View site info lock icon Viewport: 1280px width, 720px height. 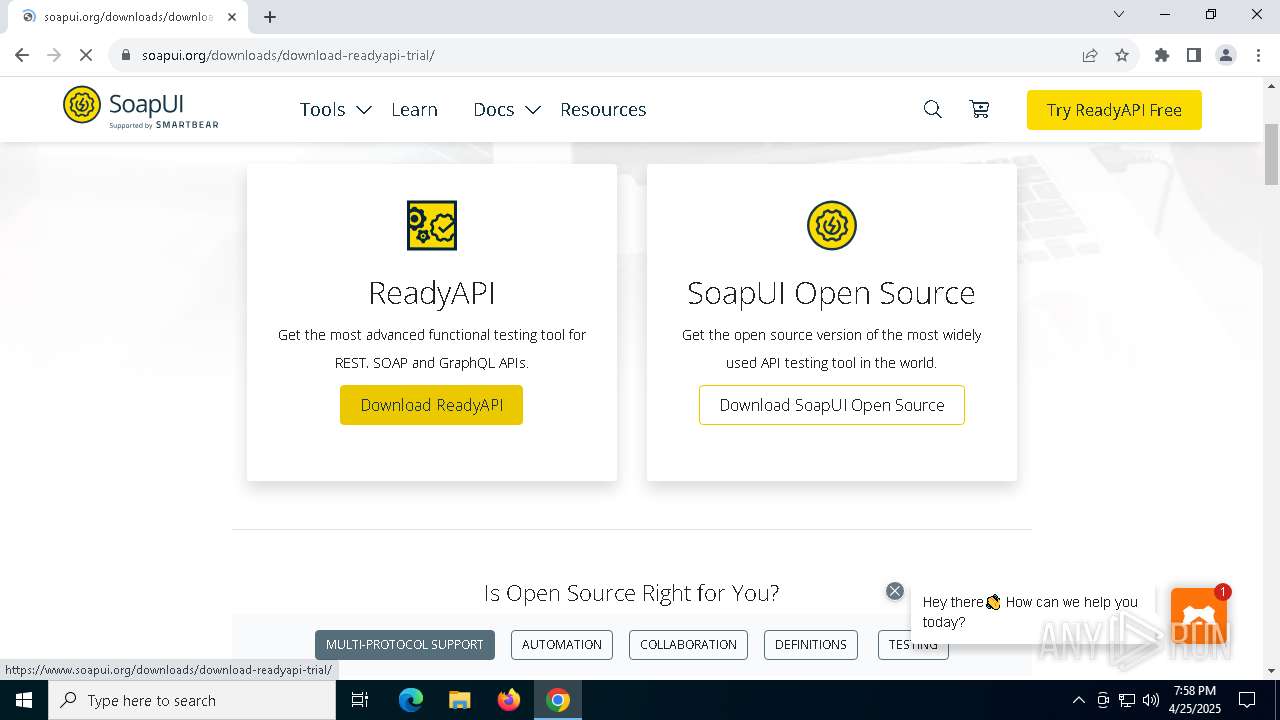(126, 55)
